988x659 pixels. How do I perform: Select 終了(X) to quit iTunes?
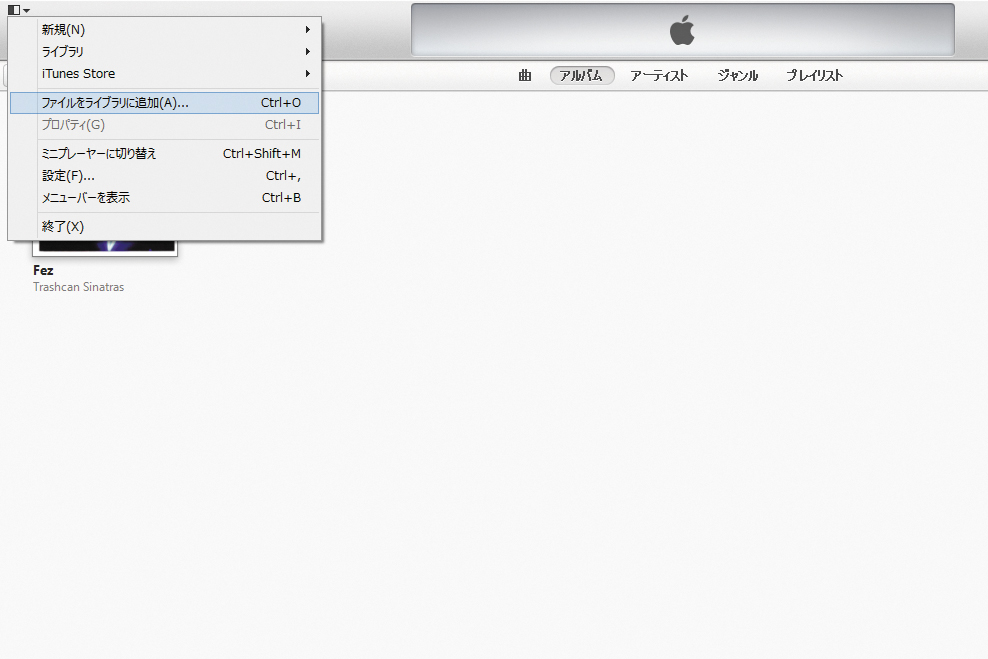click(x=165, y=227)
